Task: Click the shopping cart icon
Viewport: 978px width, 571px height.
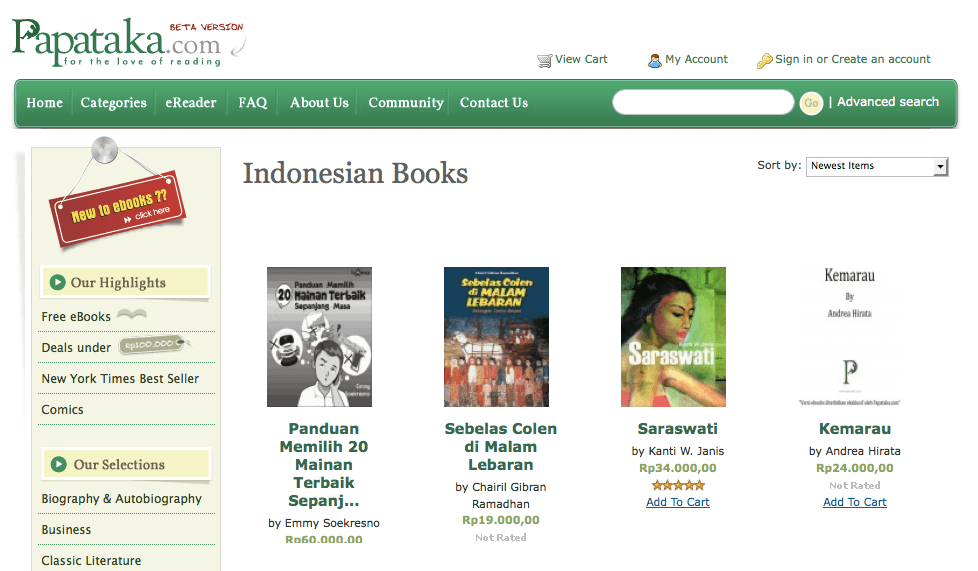Action: coord(545,61)
